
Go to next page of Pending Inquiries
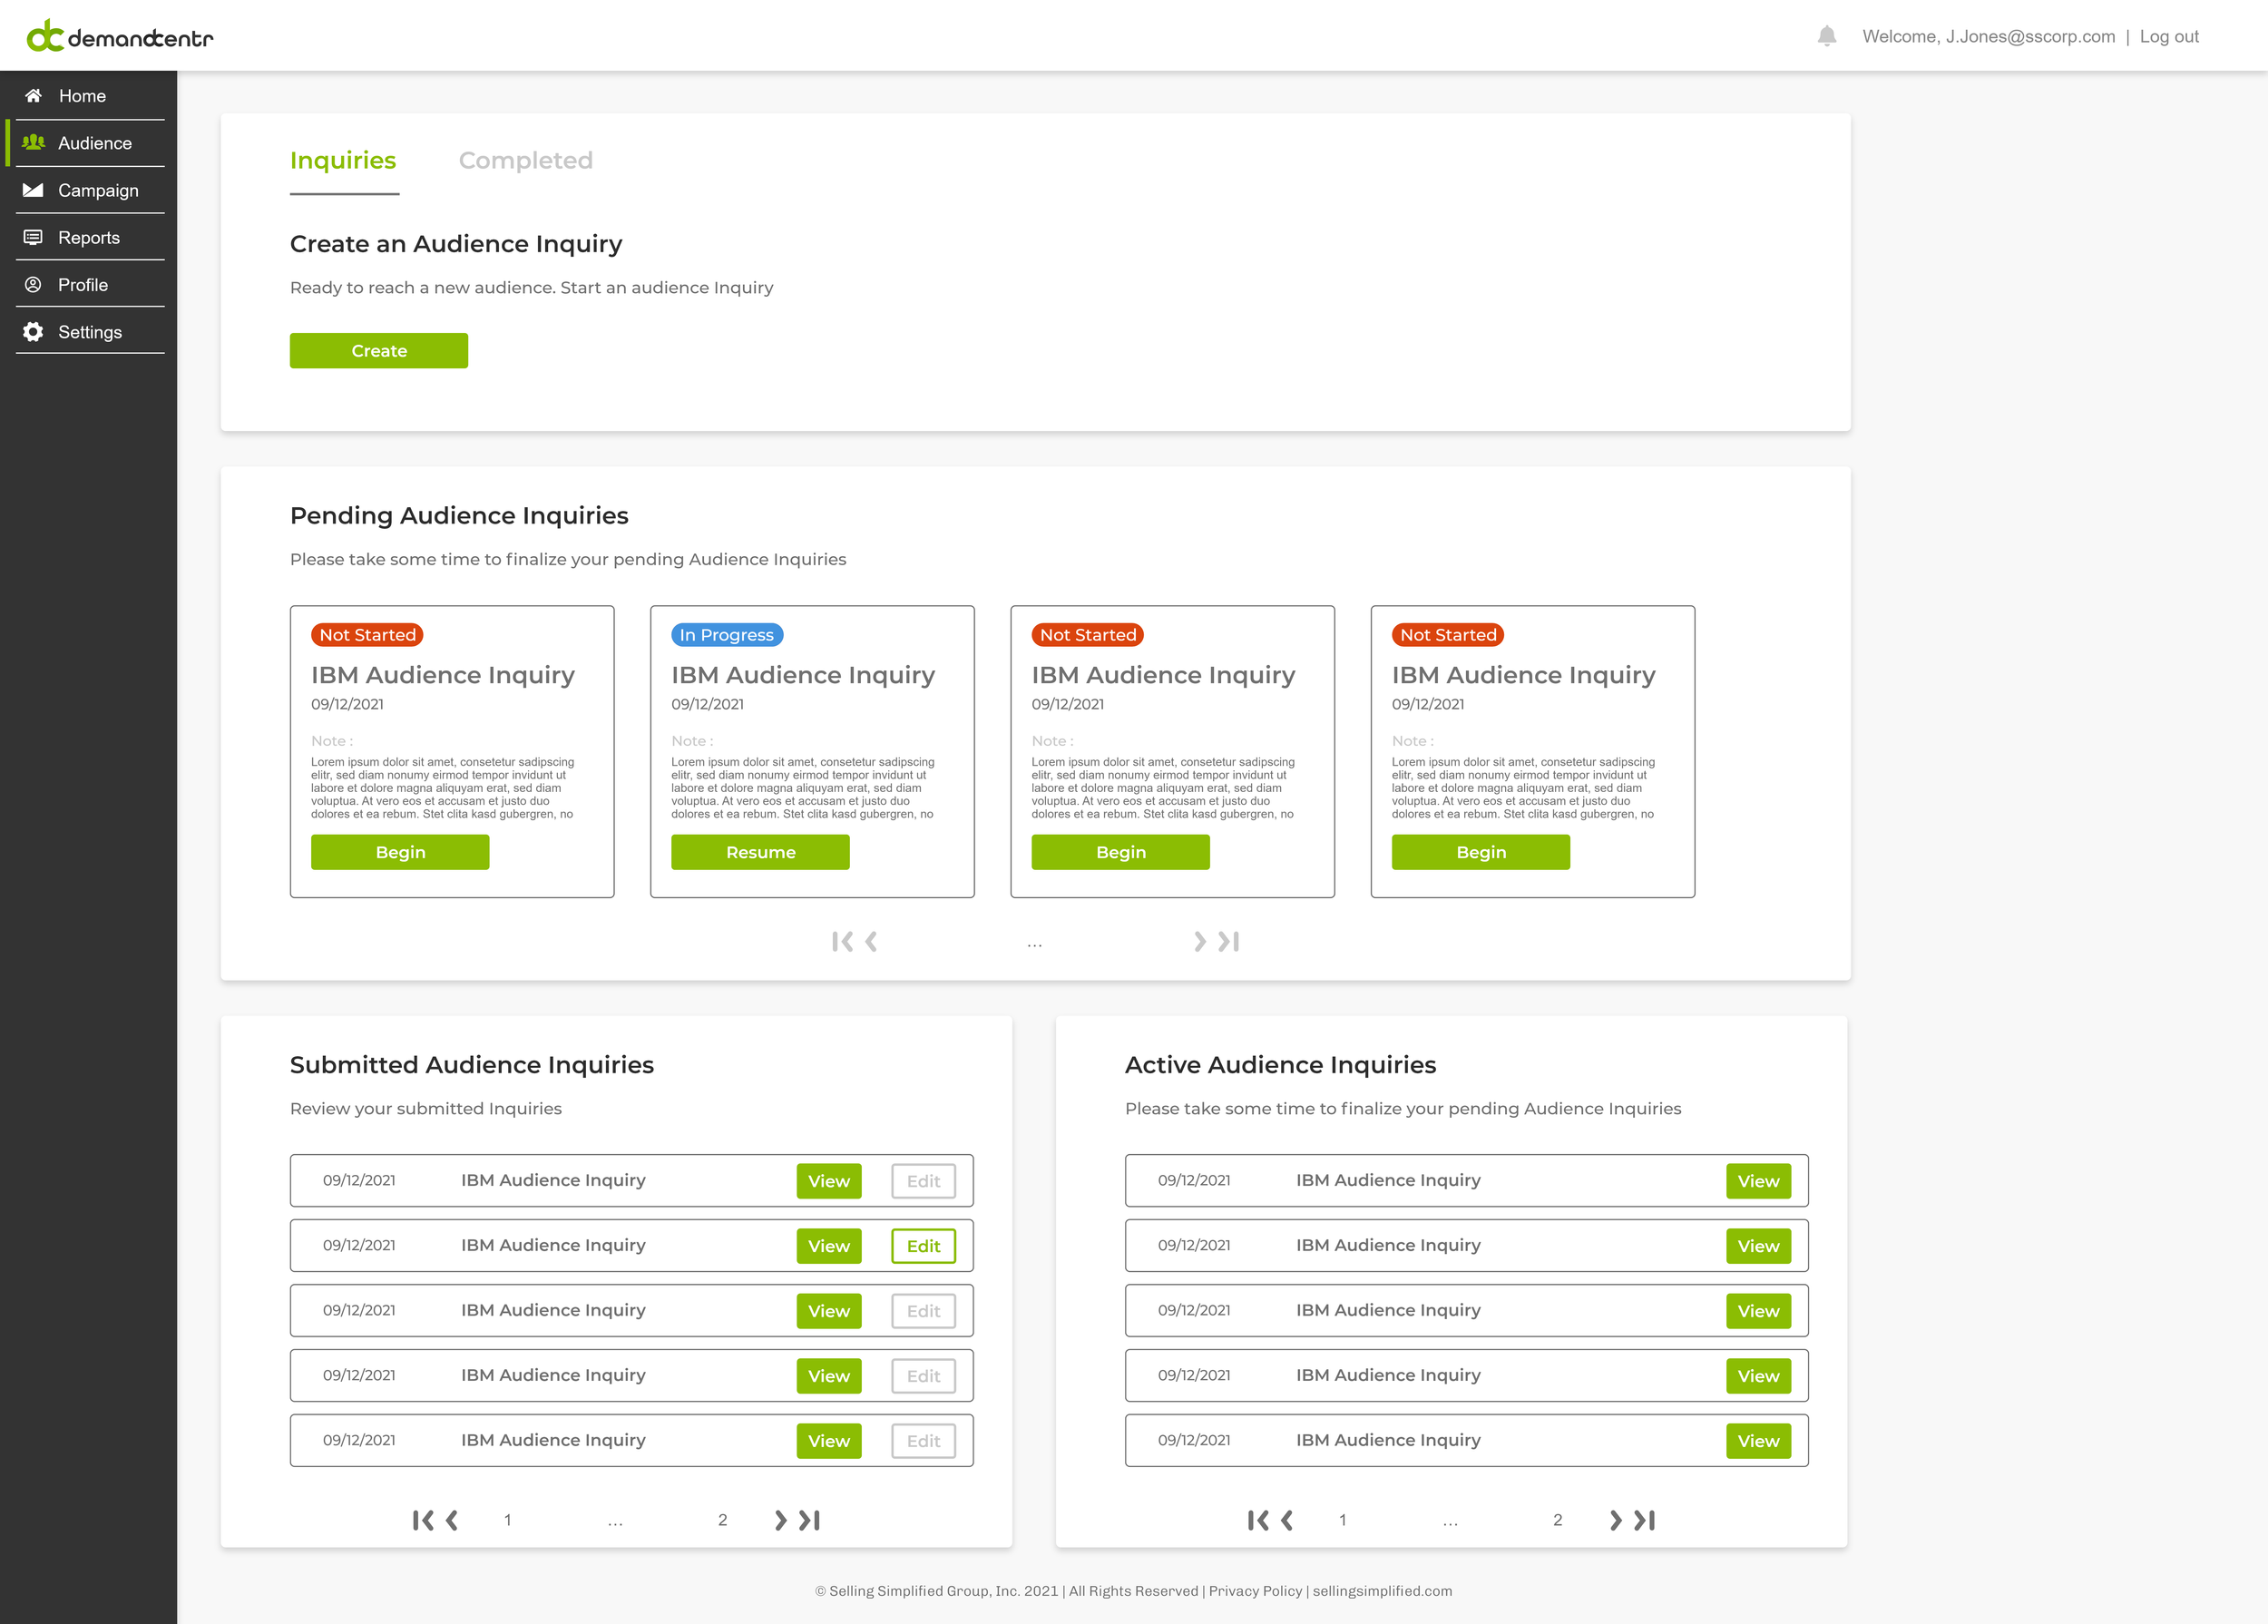(x=1199, y=942)
